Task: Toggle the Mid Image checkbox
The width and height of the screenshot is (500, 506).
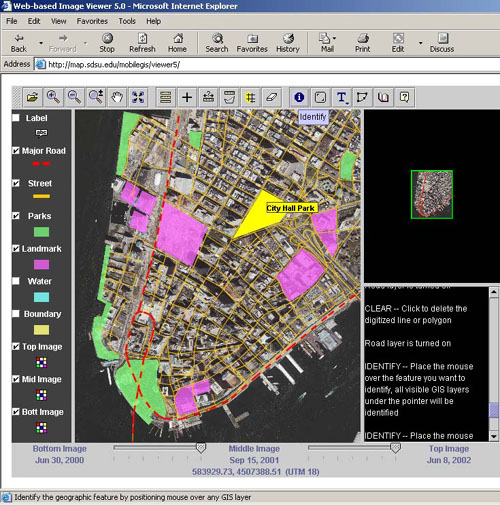Action: (16, 379)
